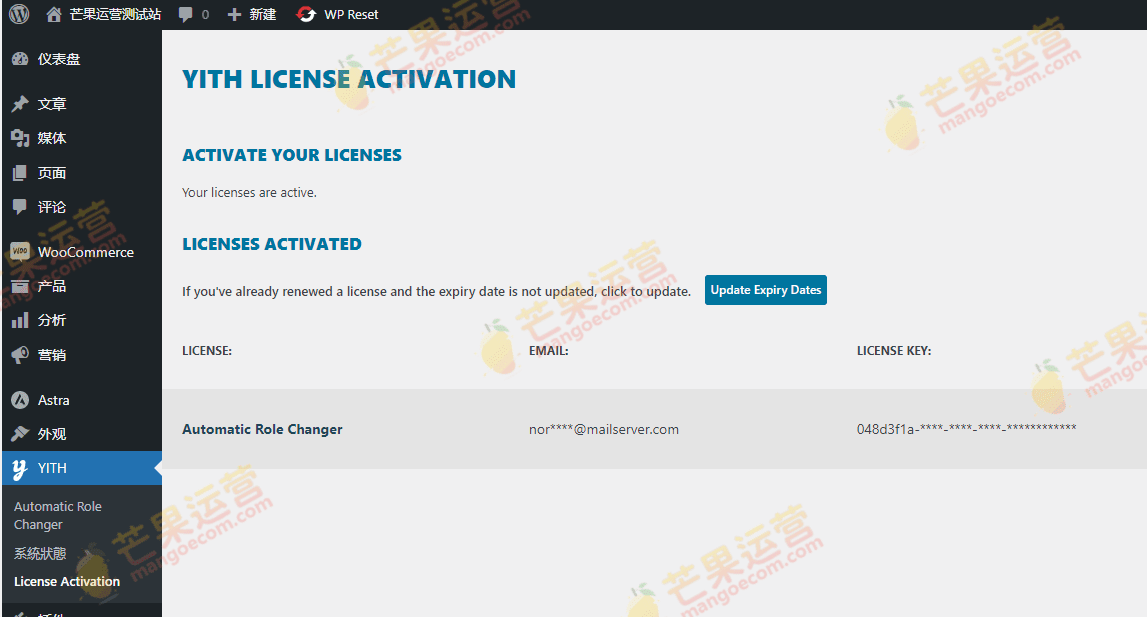Open the 分析 menu item
Screen dimensions: 1147x617
[52, 320]
